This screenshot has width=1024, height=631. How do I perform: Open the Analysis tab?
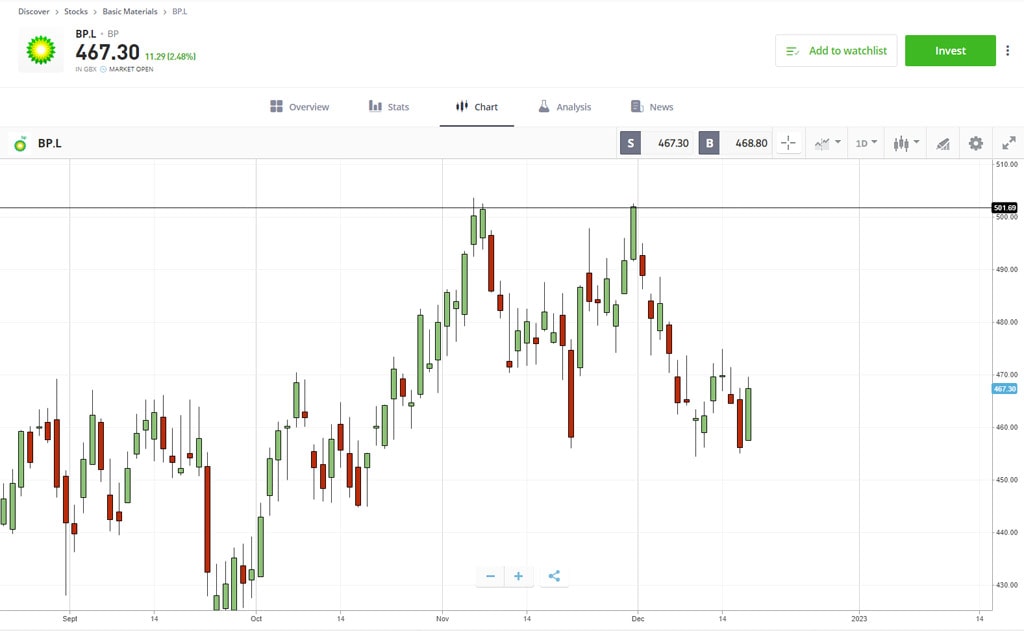(x=565, y=106)
